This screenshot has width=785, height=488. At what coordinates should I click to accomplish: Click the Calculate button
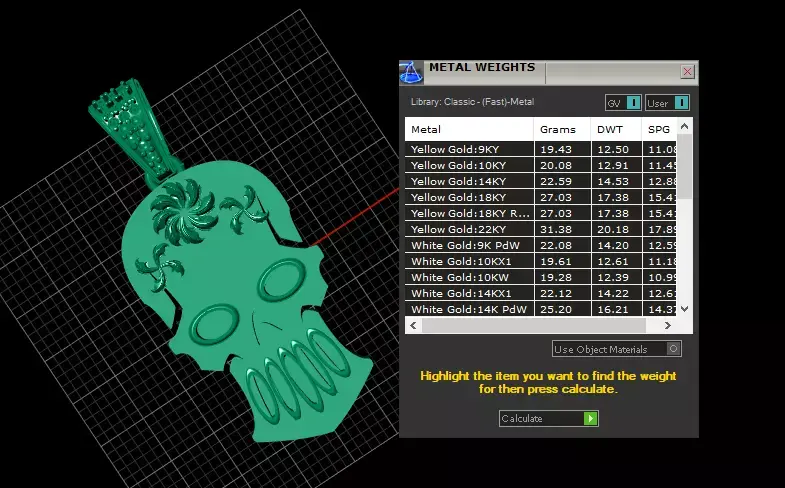(x=548, y=418)
